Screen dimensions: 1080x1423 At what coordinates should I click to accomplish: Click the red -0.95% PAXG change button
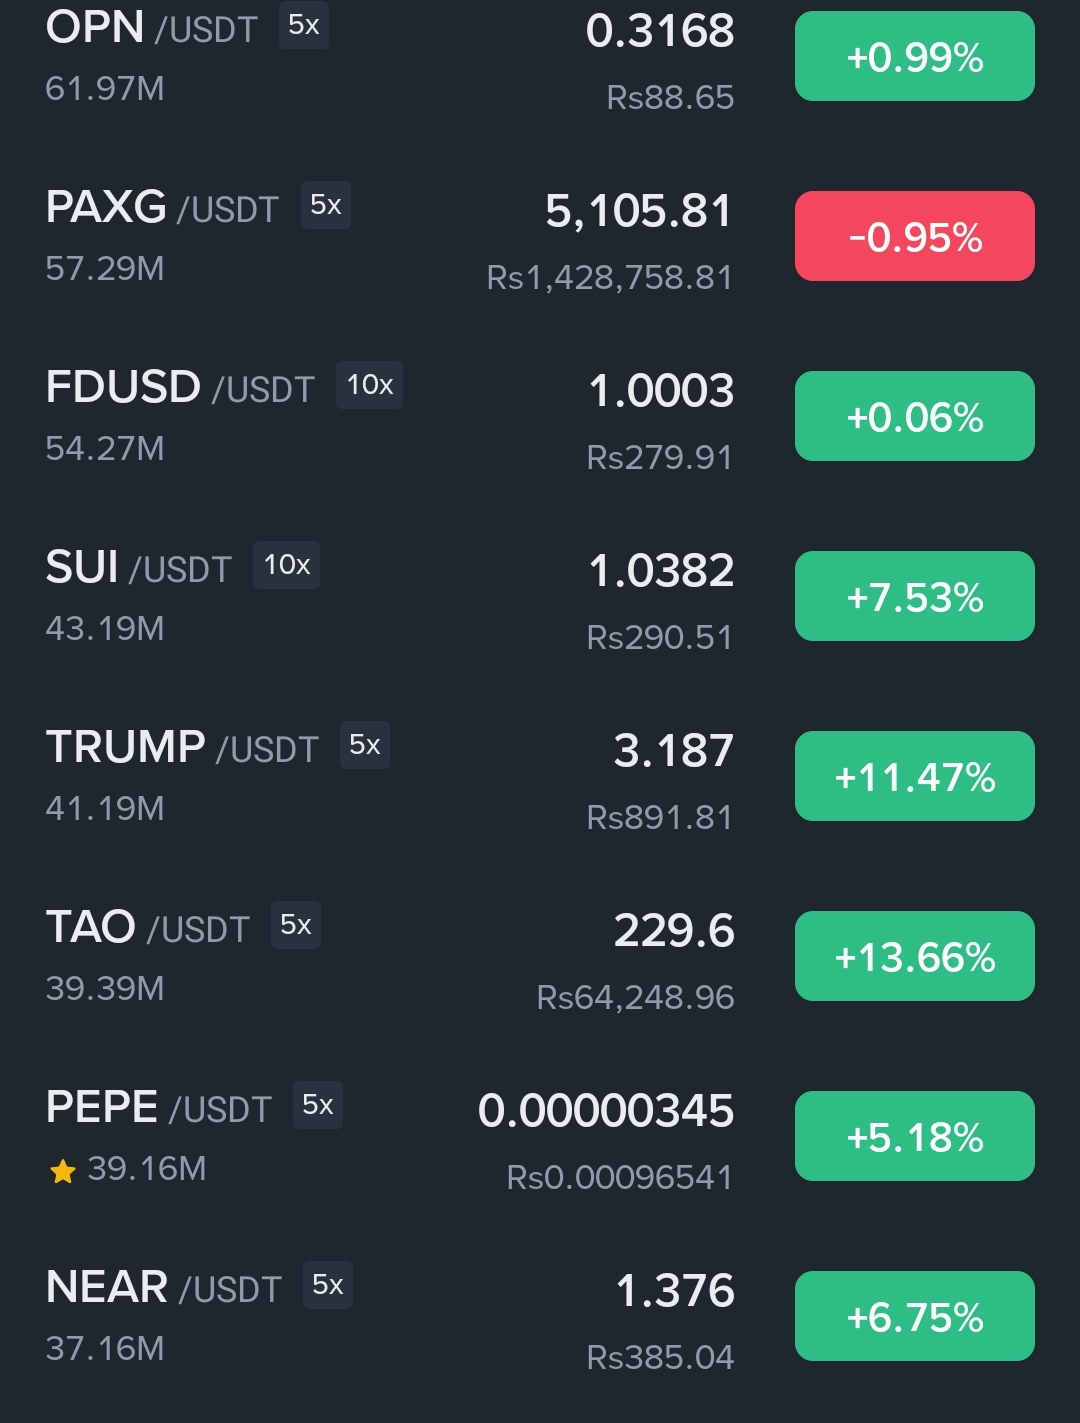914,236
